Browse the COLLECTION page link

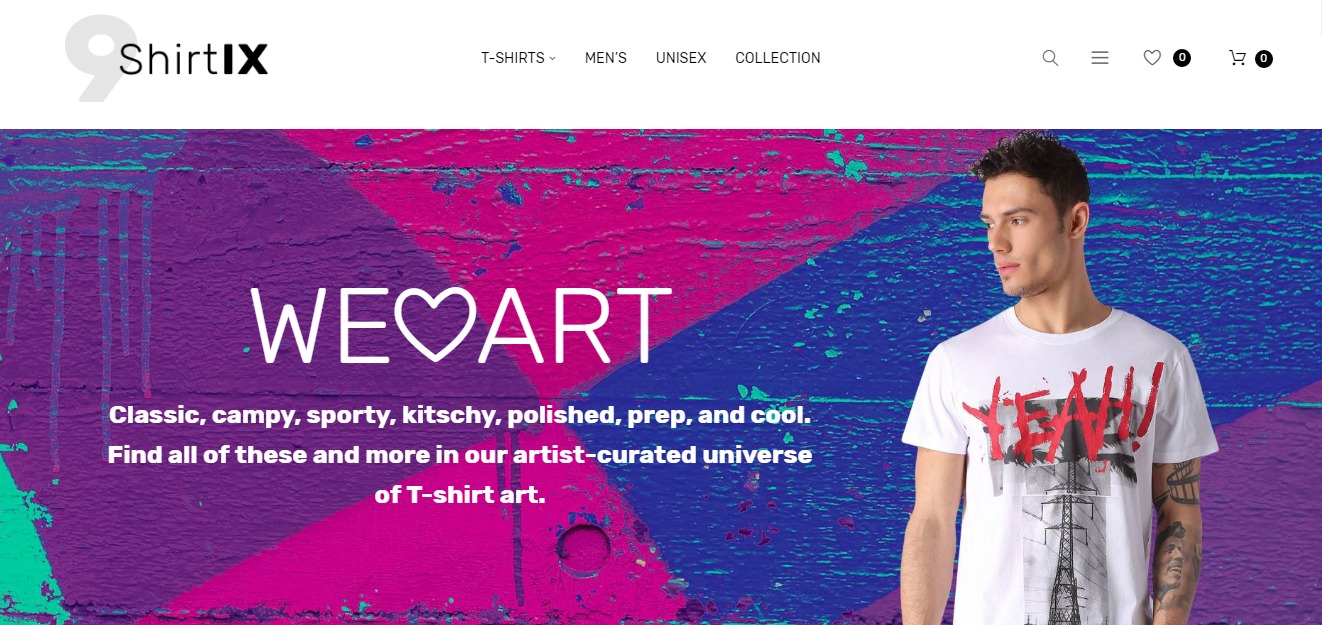[778, 58]
